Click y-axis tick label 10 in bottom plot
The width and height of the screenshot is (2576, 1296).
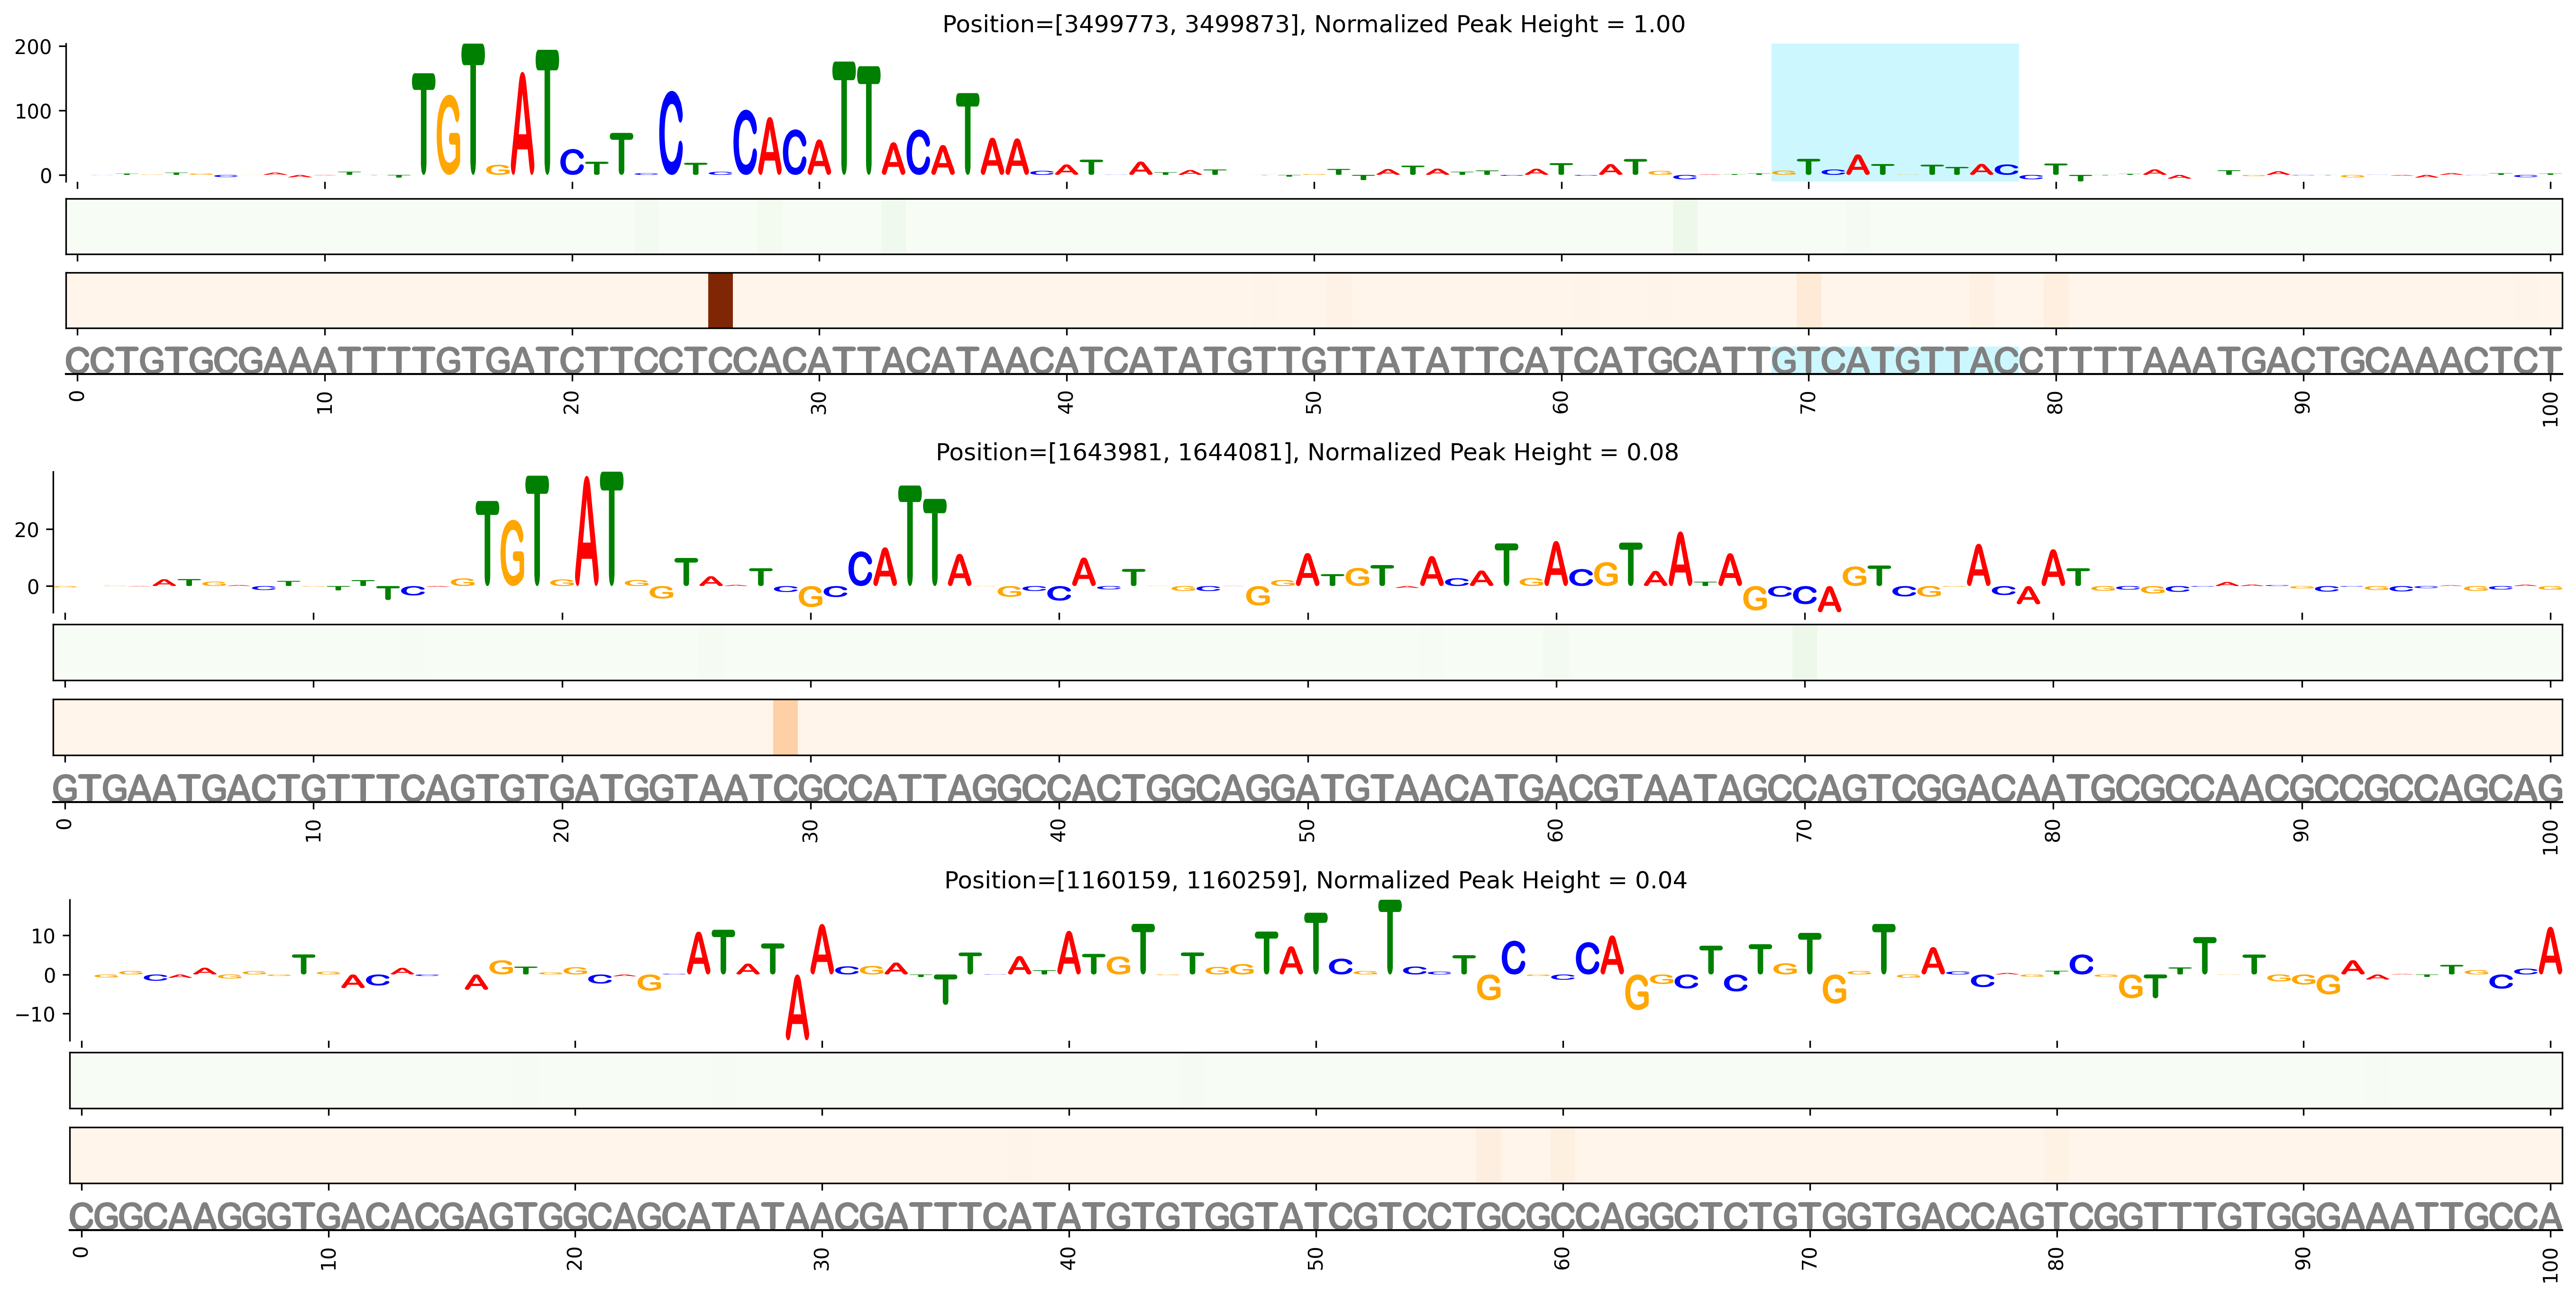(x=43, y=936)
